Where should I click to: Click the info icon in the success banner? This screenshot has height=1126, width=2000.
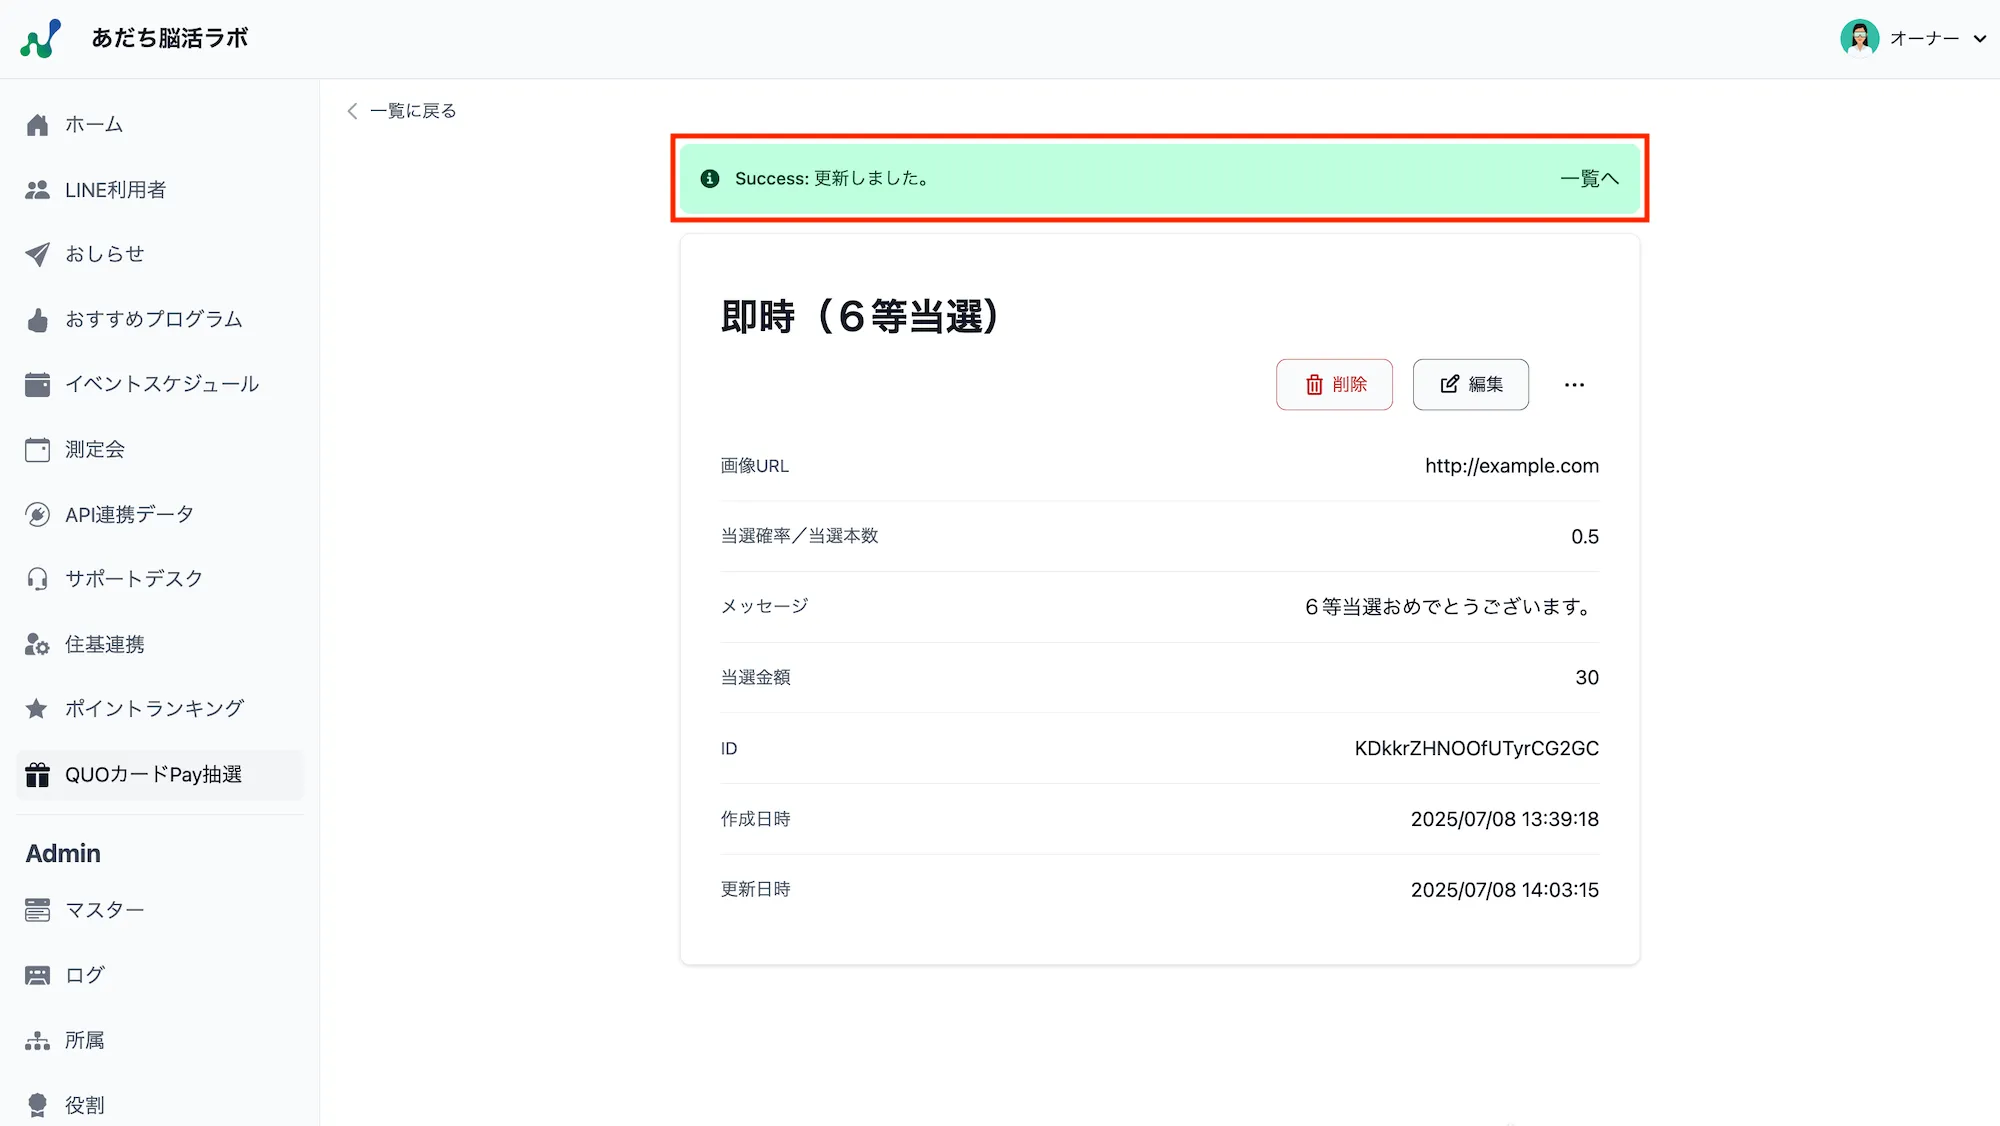[x=710, y=178]
